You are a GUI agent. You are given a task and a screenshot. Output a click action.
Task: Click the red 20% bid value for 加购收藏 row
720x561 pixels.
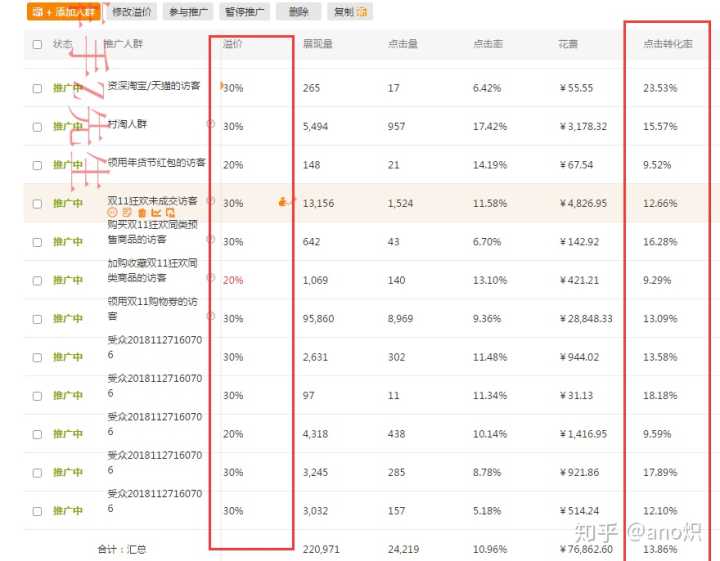pos(233,281)
